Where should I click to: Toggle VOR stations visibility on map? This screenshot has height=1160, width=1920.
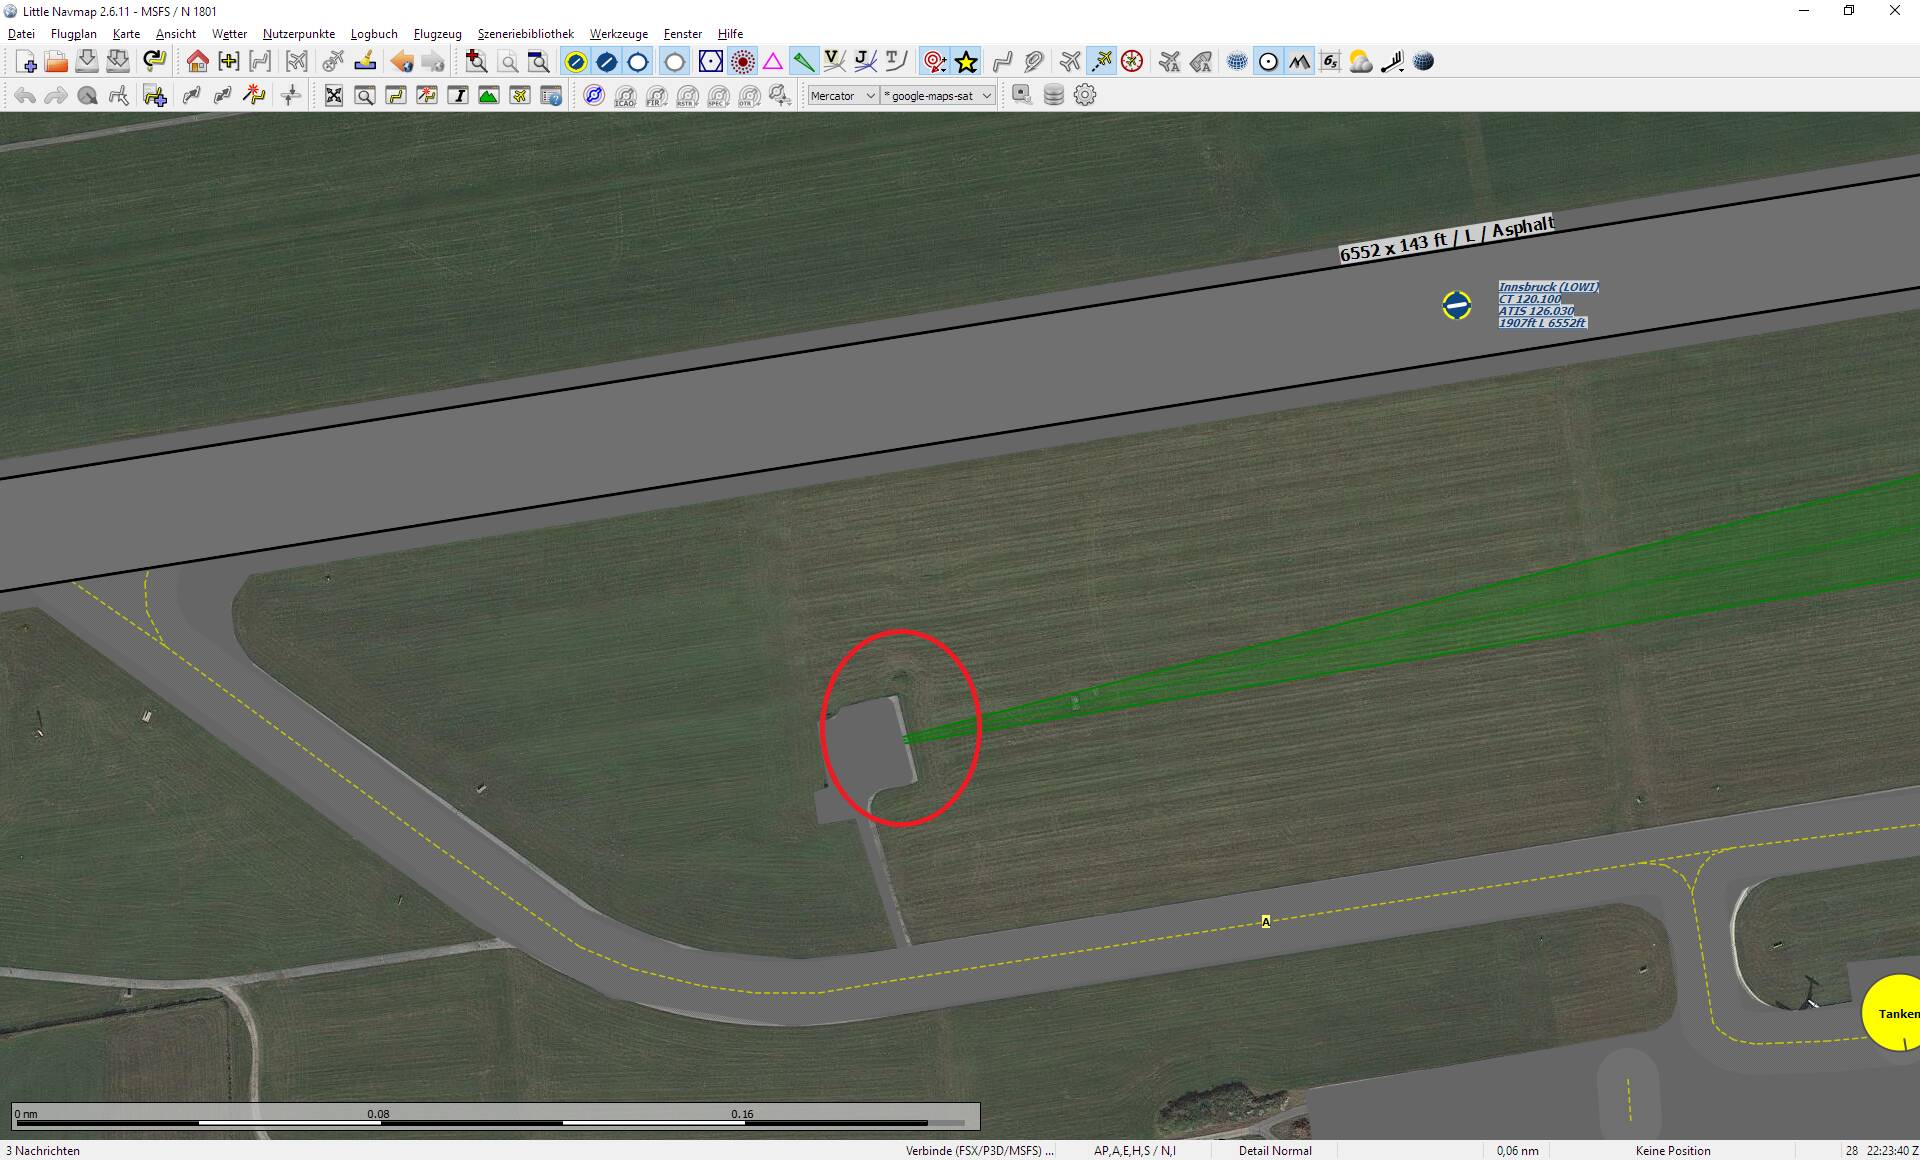pyautogui.click(x=711, y=61)
